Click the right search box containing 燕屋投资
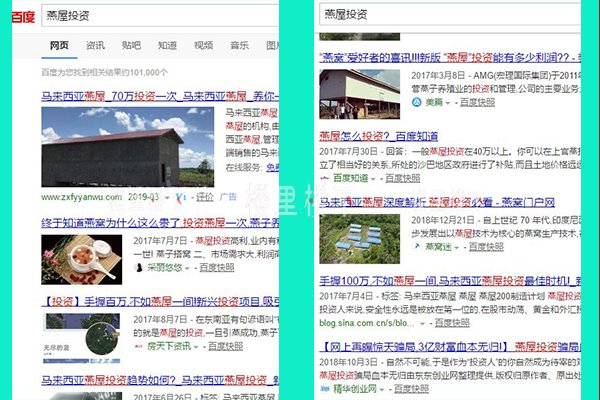This screenshot has width=600, height=400. pyautogui.click(x=450, y=14)
